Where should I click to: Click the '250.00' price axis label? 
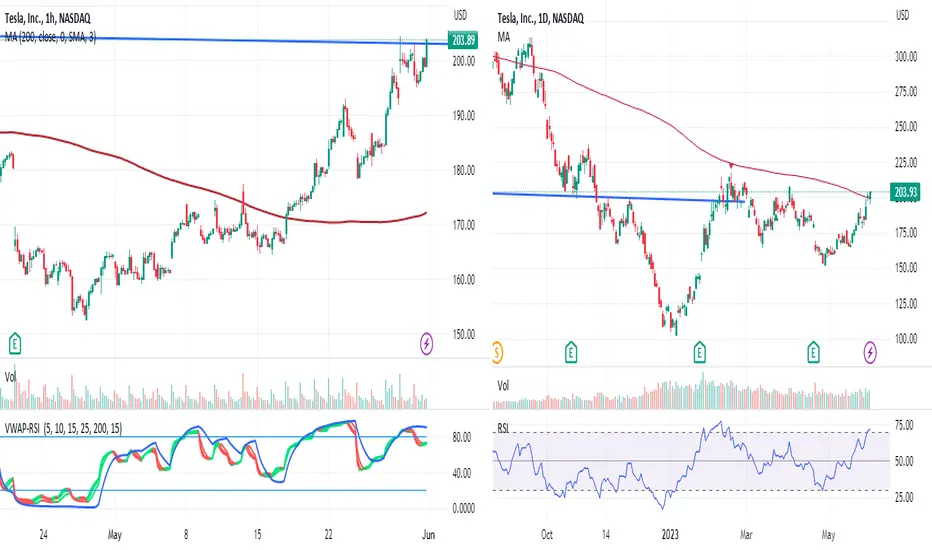[906, 127]
